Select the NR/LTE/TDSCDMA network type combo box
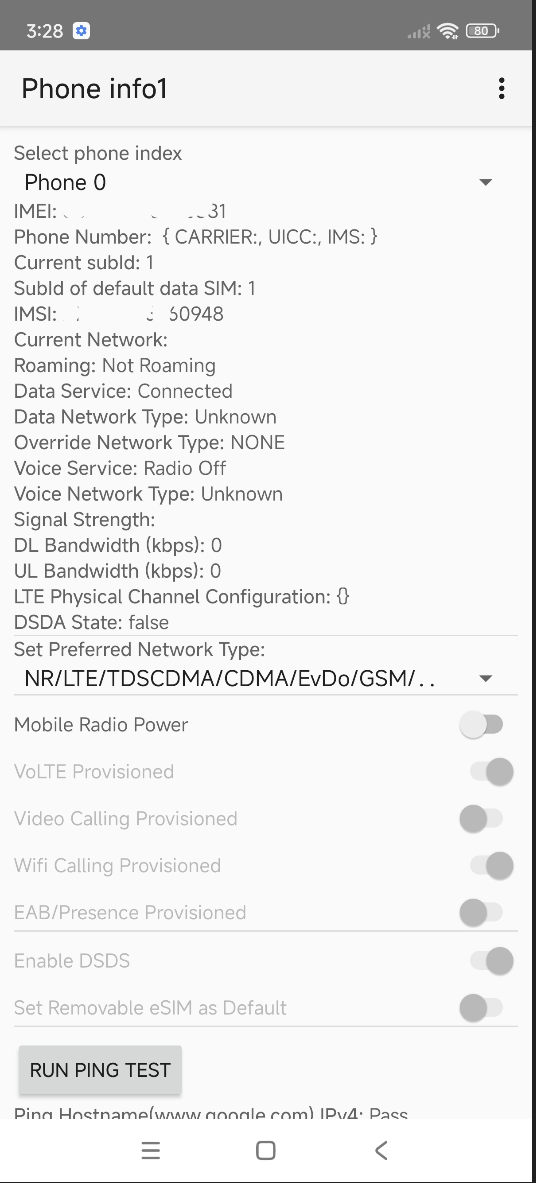Screen dimensions: 536x1183 [266, 679]
